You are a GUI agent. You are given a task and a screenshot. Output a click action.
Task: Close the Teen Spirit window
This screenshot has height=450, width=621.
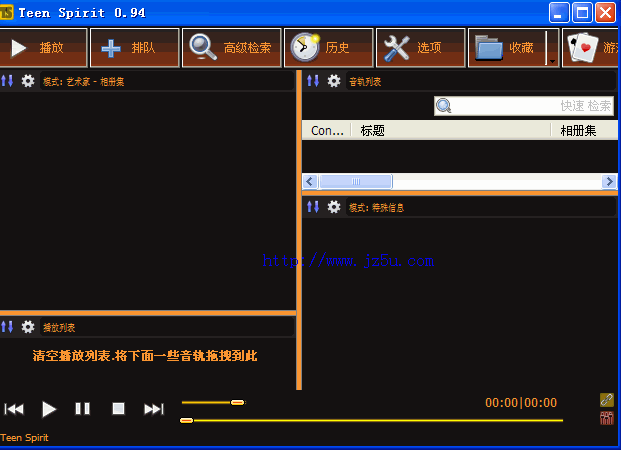(606, 13)
